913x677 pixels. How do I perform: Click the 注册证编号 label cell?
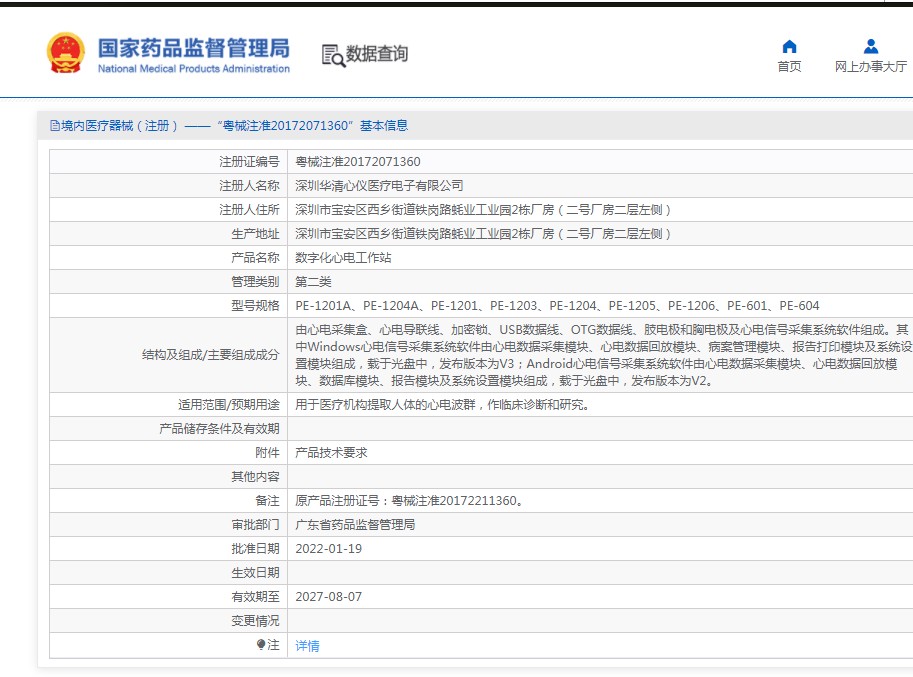[168, 162]
